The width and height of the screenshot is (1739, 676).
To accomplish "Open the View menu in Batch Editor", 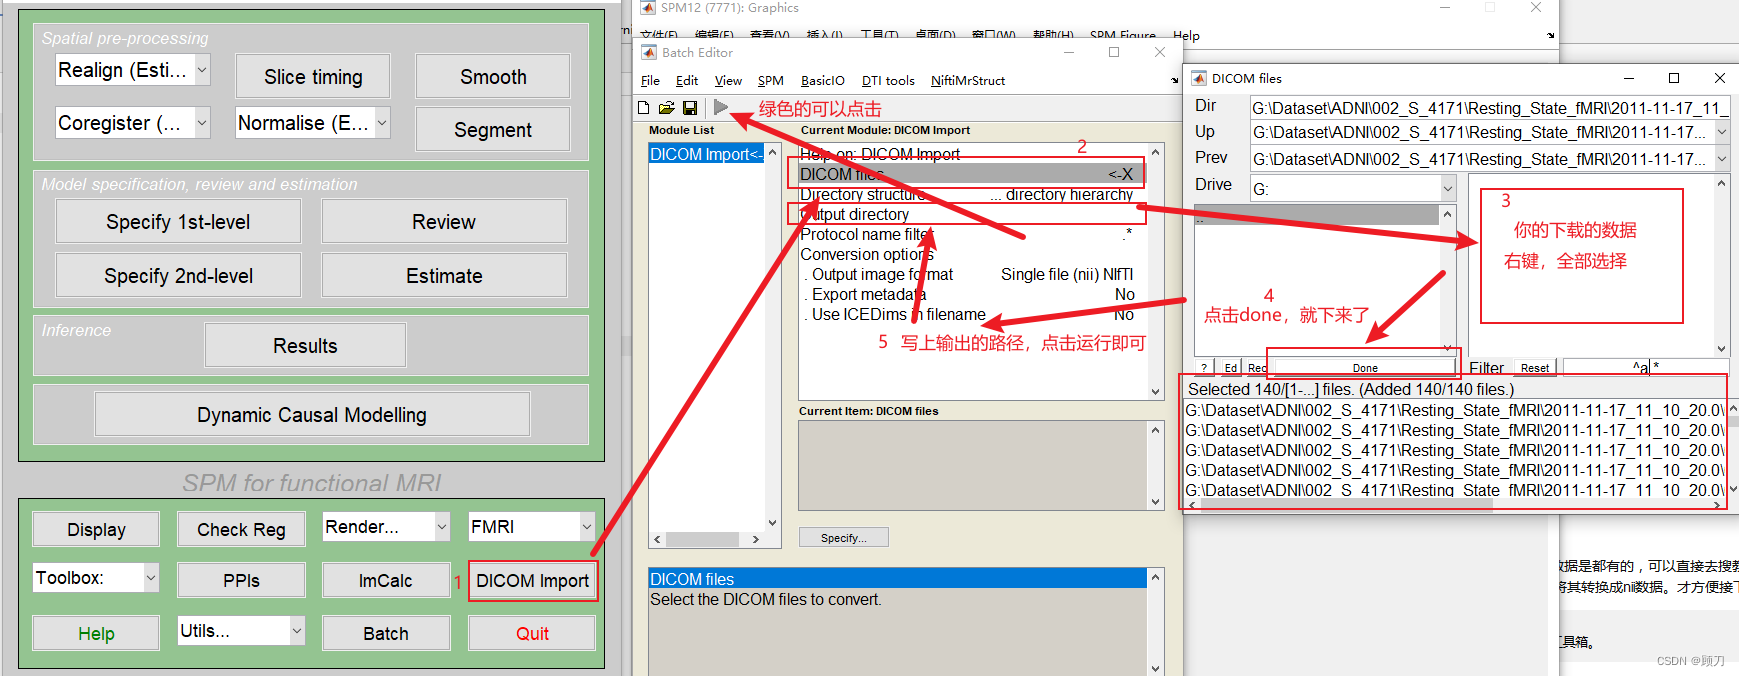I will (728, 80).
